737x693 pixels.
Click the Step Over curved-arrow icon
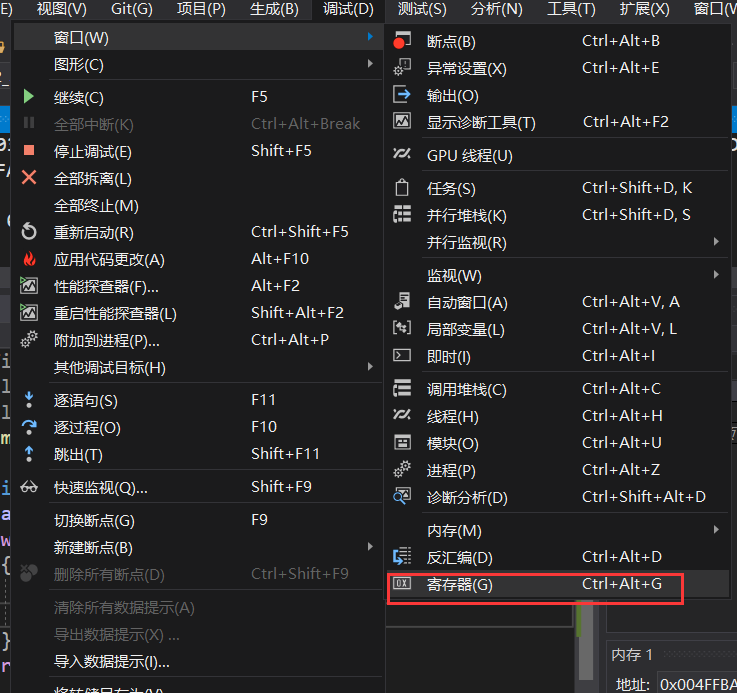point(29,427)
